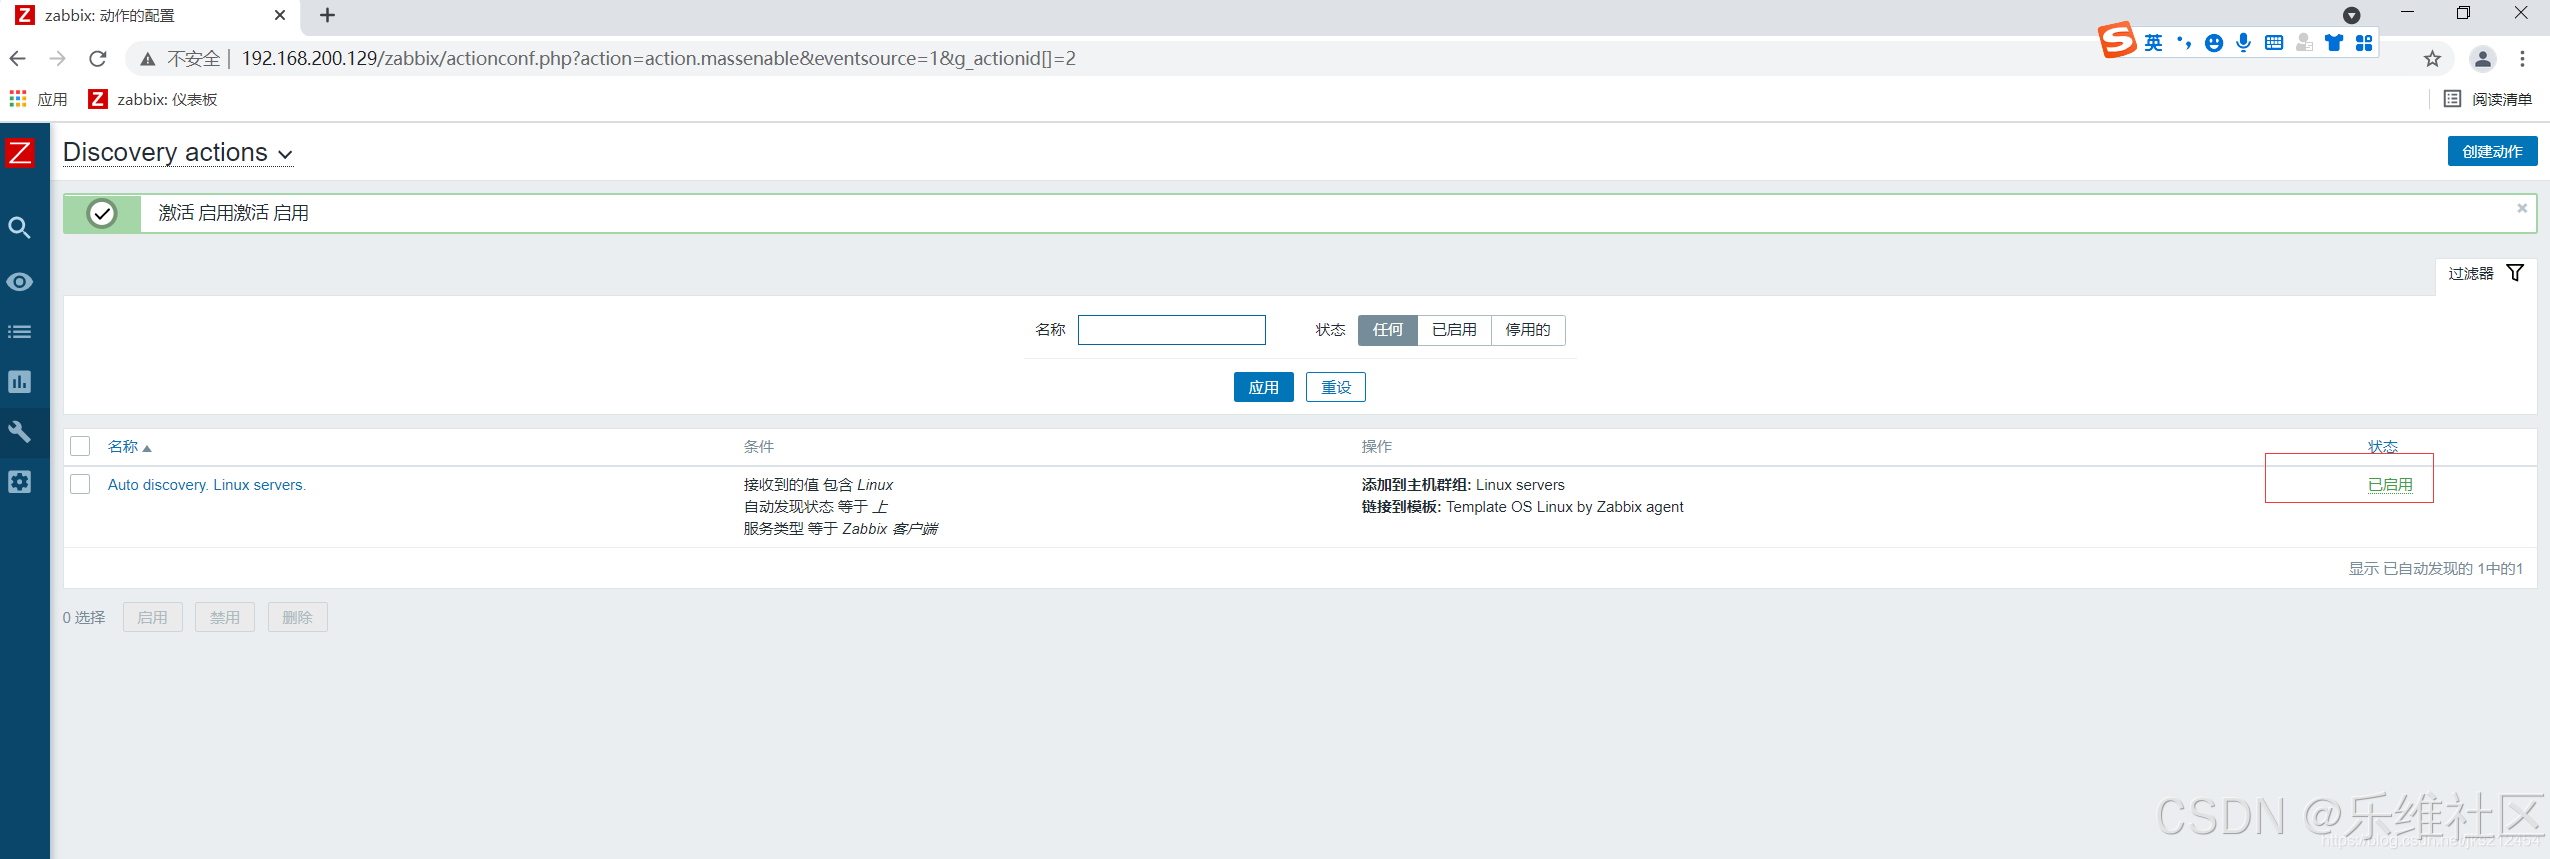
Task: Click browser forward arrow
Action: 58,59
